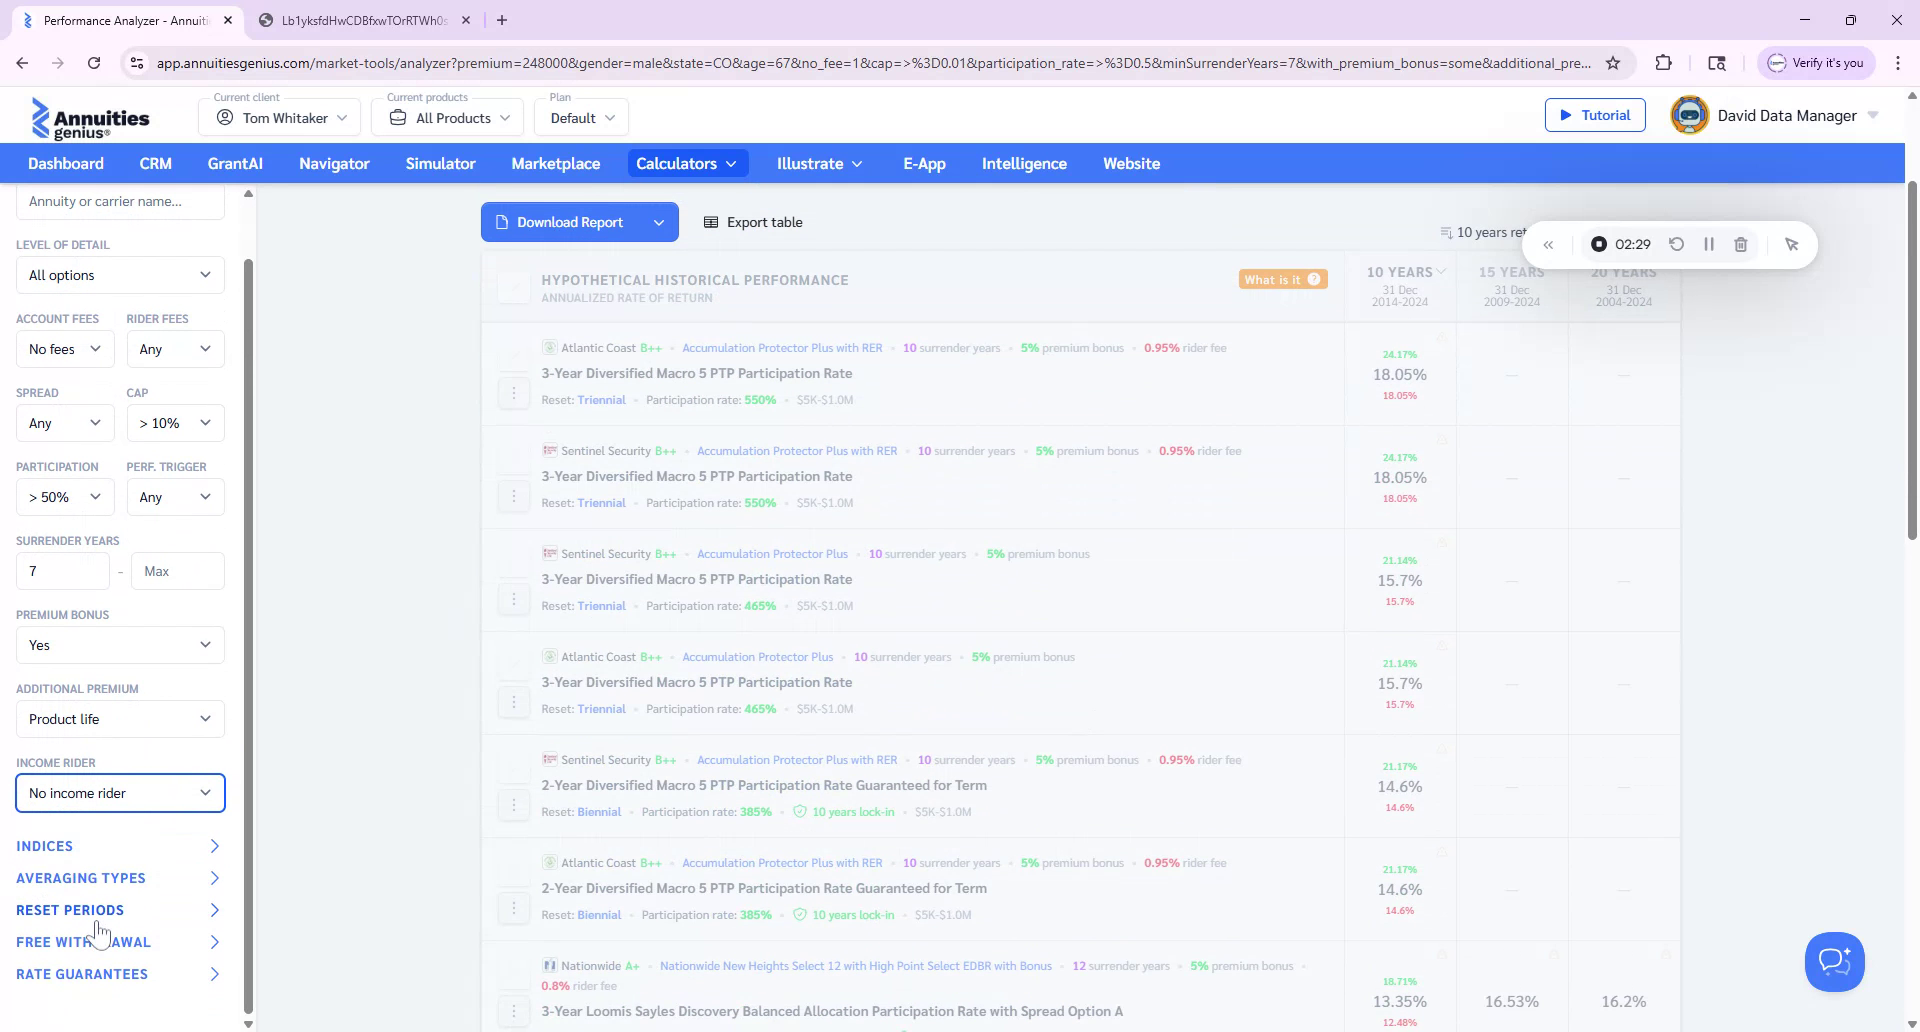The height and width of the screenshot is (1032, 1920).
Task: Switch to the Marketplace tab
Action: click(556, 163)
